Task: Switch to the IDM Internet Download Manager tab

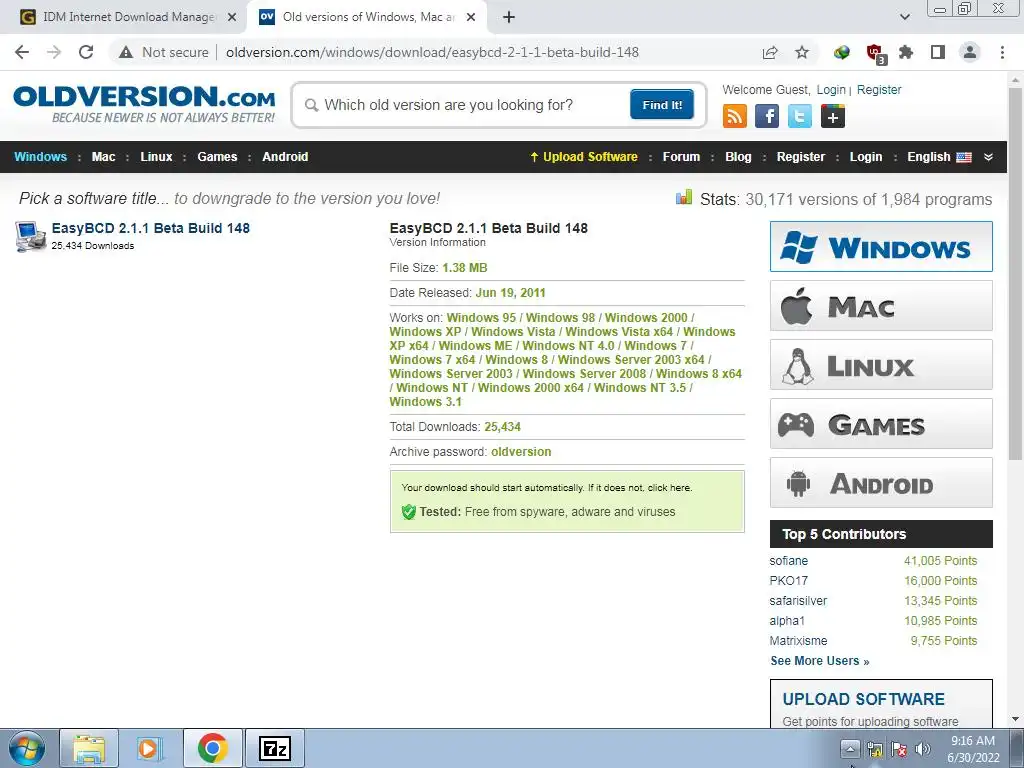Action: pyautogui.click(x=128, y=17)
